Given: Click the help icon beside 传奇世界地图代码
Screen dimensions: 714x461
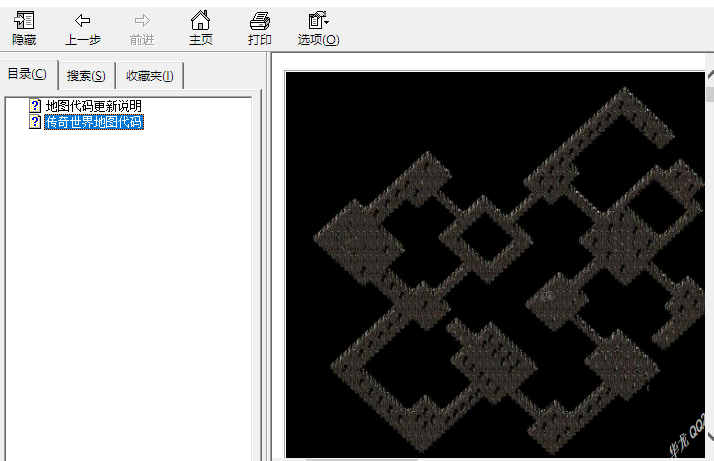Looking at the screenshot, I should tap(35, 122).
